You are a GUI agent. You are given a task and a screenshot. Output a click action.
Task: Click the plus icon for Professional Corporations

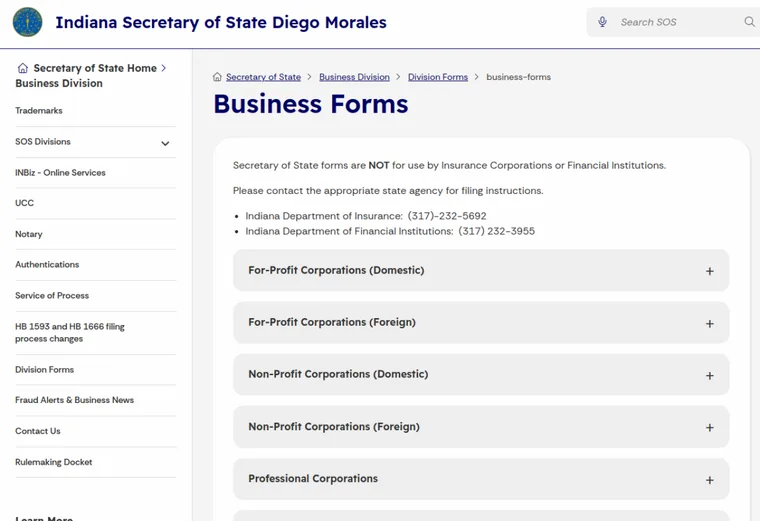tap(710, 480)
